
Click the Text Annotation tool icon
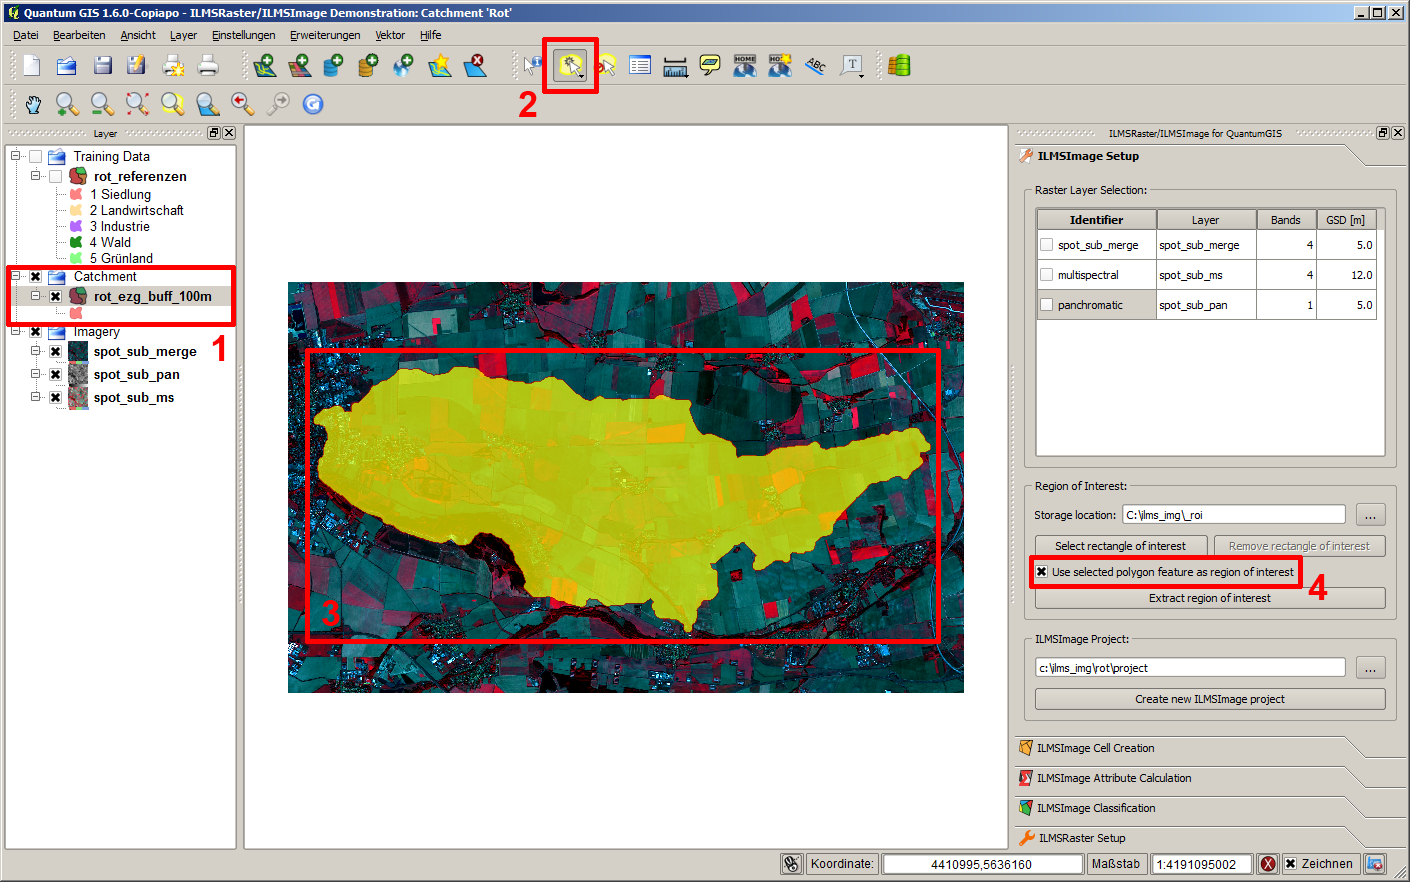(x=852, y=66)
